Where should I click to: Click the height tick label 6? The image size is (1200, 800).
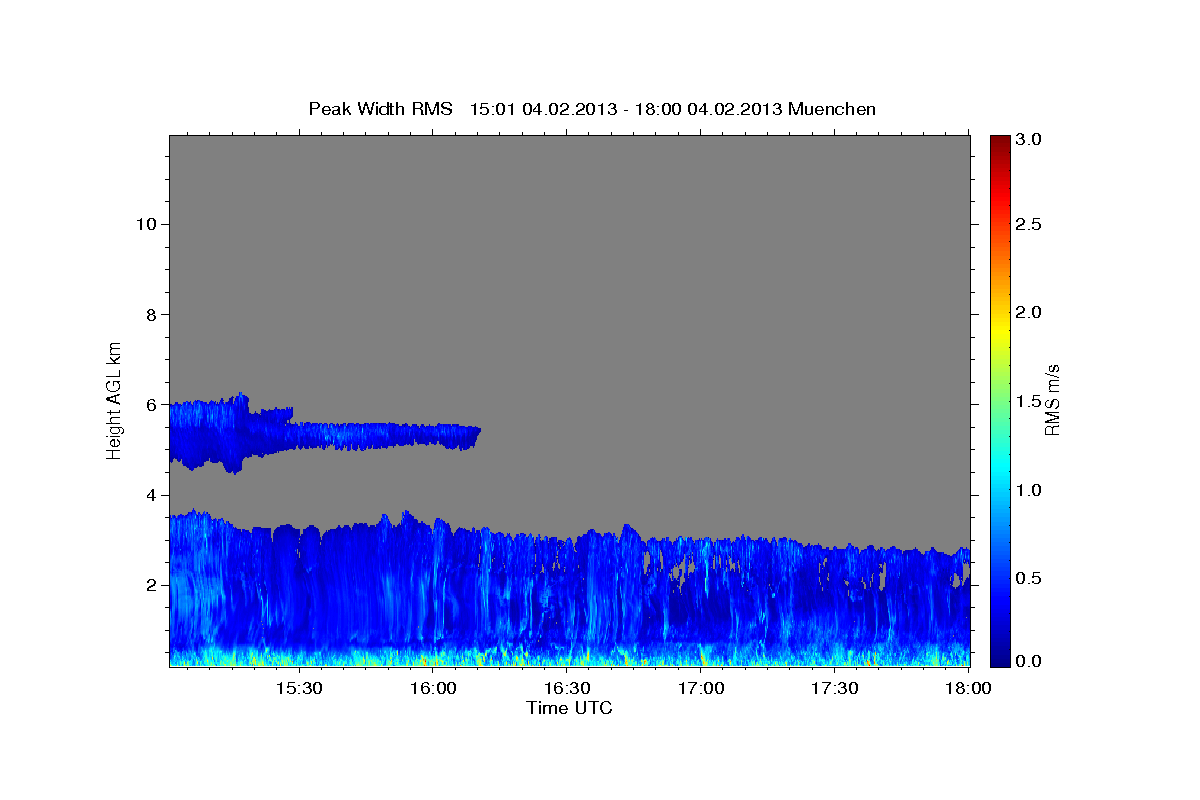pyautogui.click(x=150, y=405)
